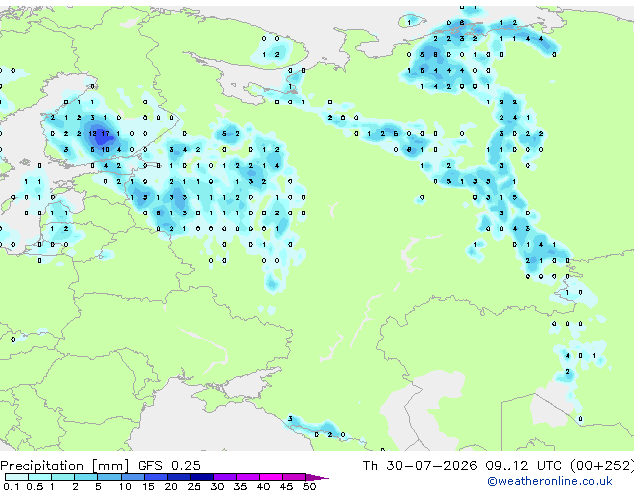This screenshot has height=490, width=634.
Task: Click the 10–15 mm legend swatch
Action: coord(132,477)
